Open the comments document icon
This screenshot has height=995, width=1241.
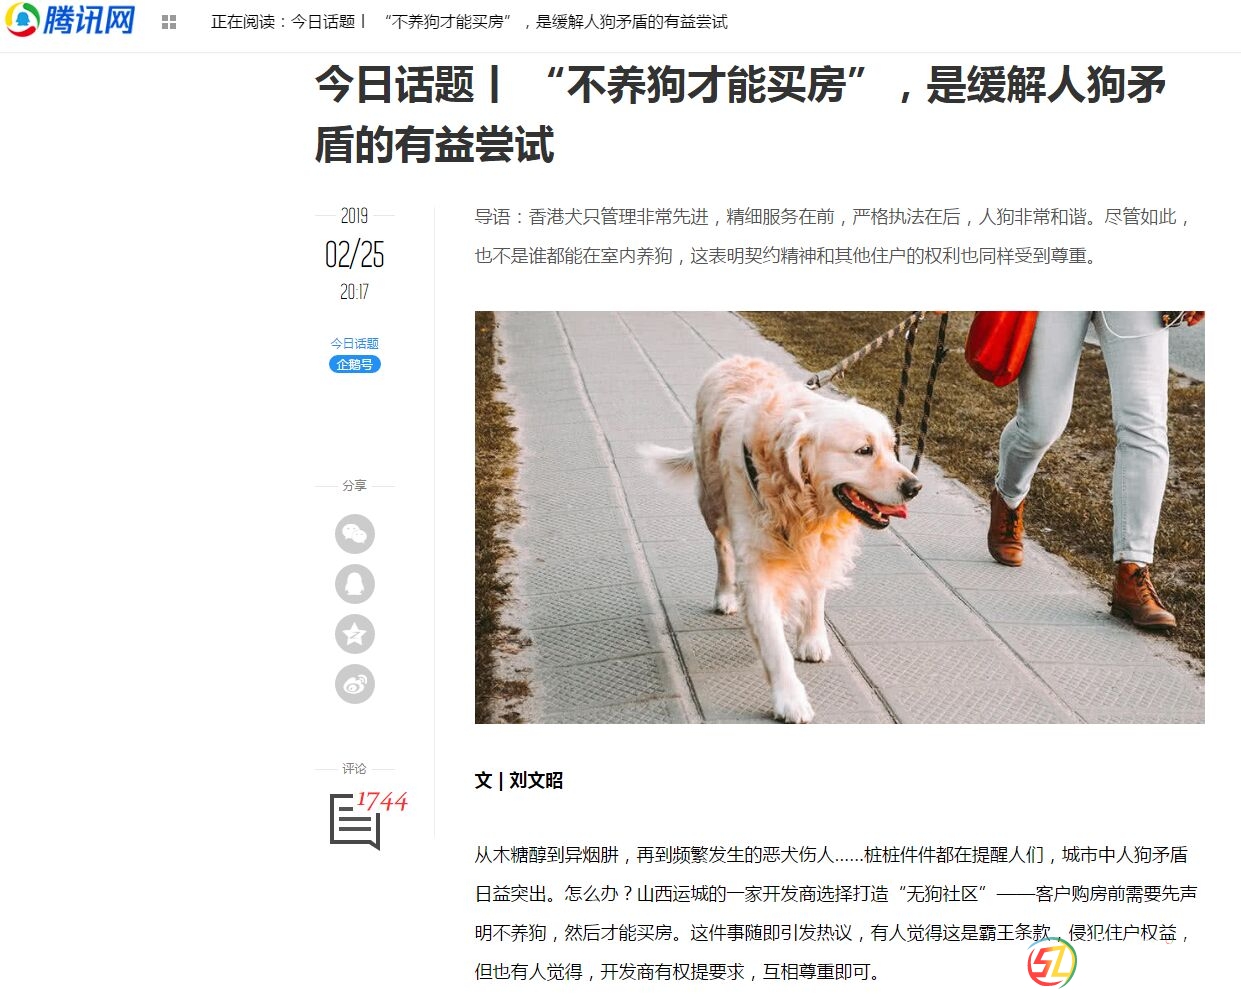pyautogui.click(x=355, y=822)
